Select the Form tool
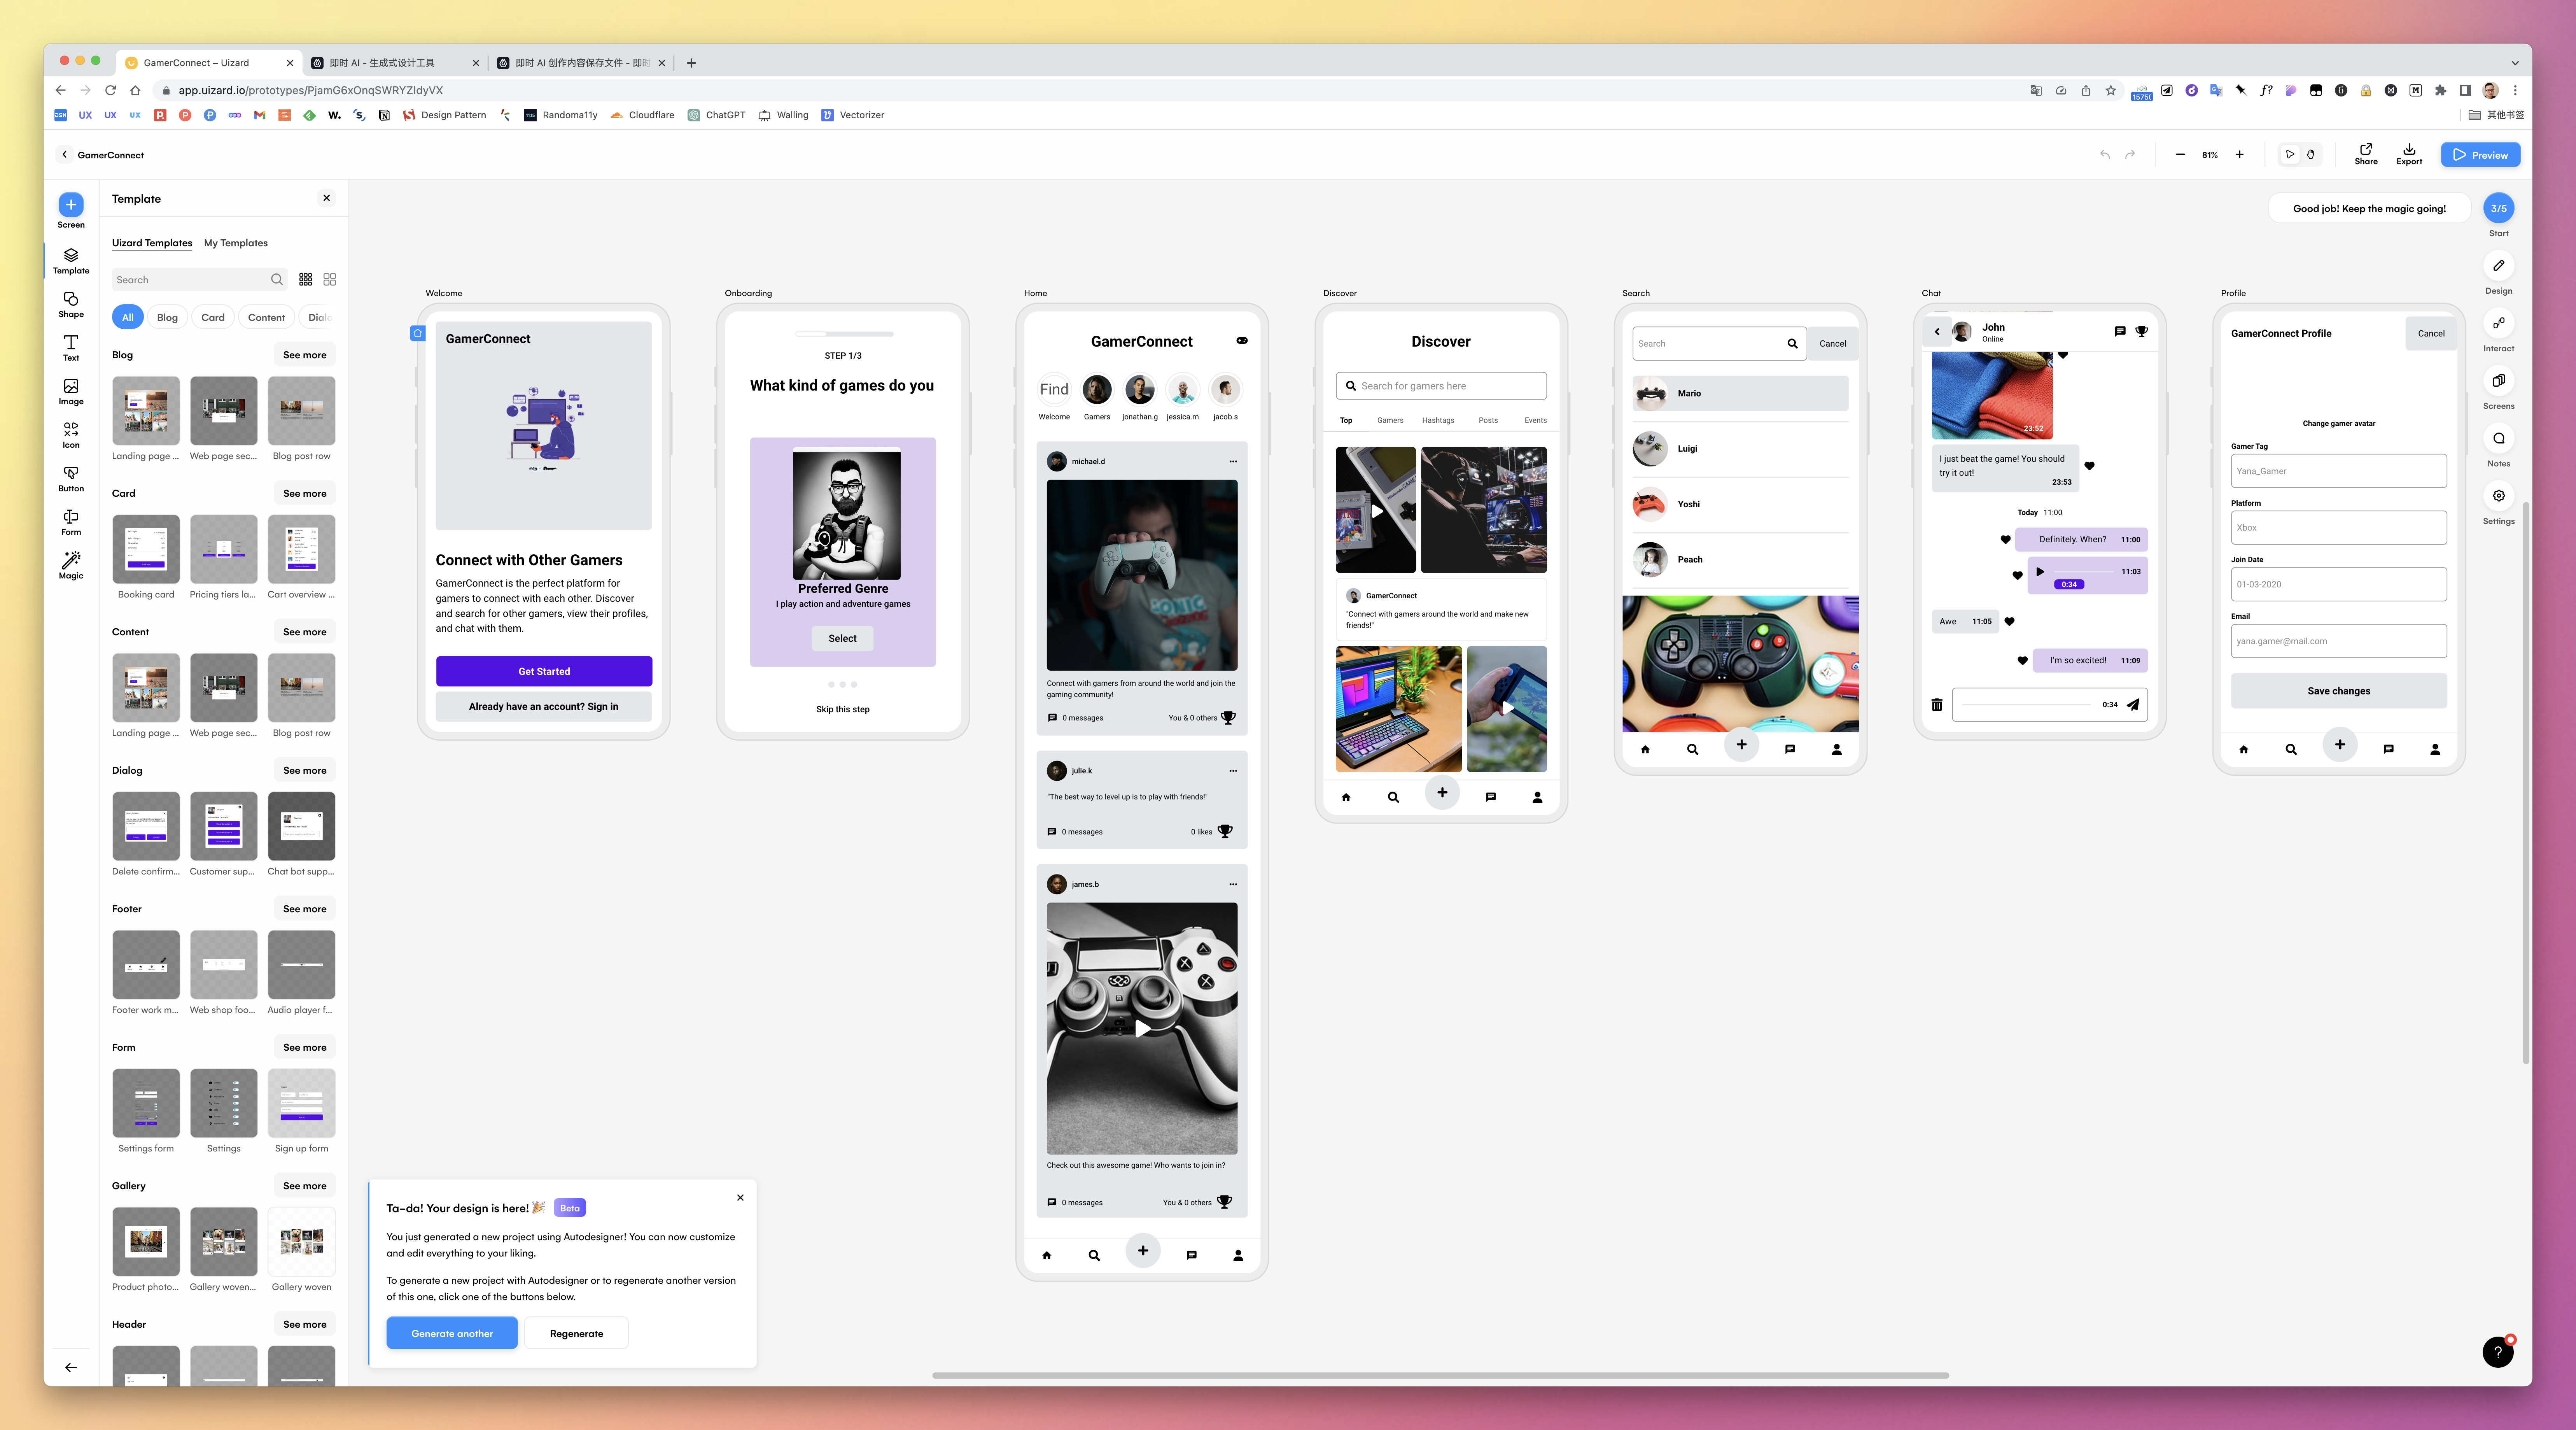Image resolution: width=2576 pixels, height=1430 pixels. click(x=71, y=522)
